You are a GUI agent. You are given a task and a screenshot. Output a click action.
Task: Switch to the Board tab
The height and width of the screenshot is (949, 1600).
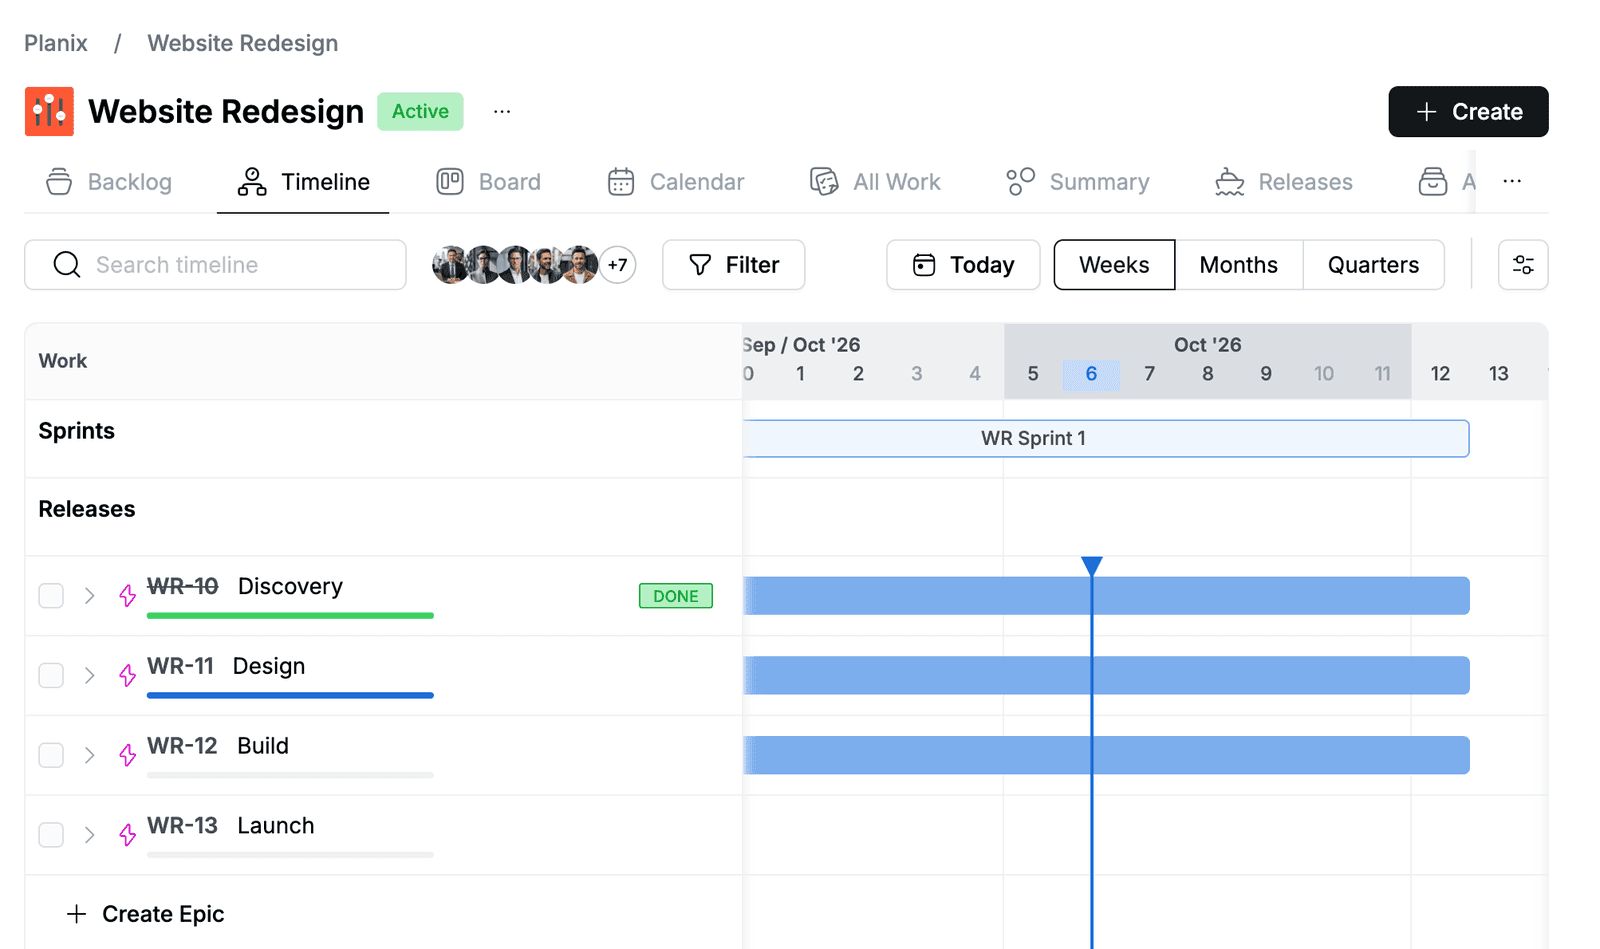click(x=489, y=182)
